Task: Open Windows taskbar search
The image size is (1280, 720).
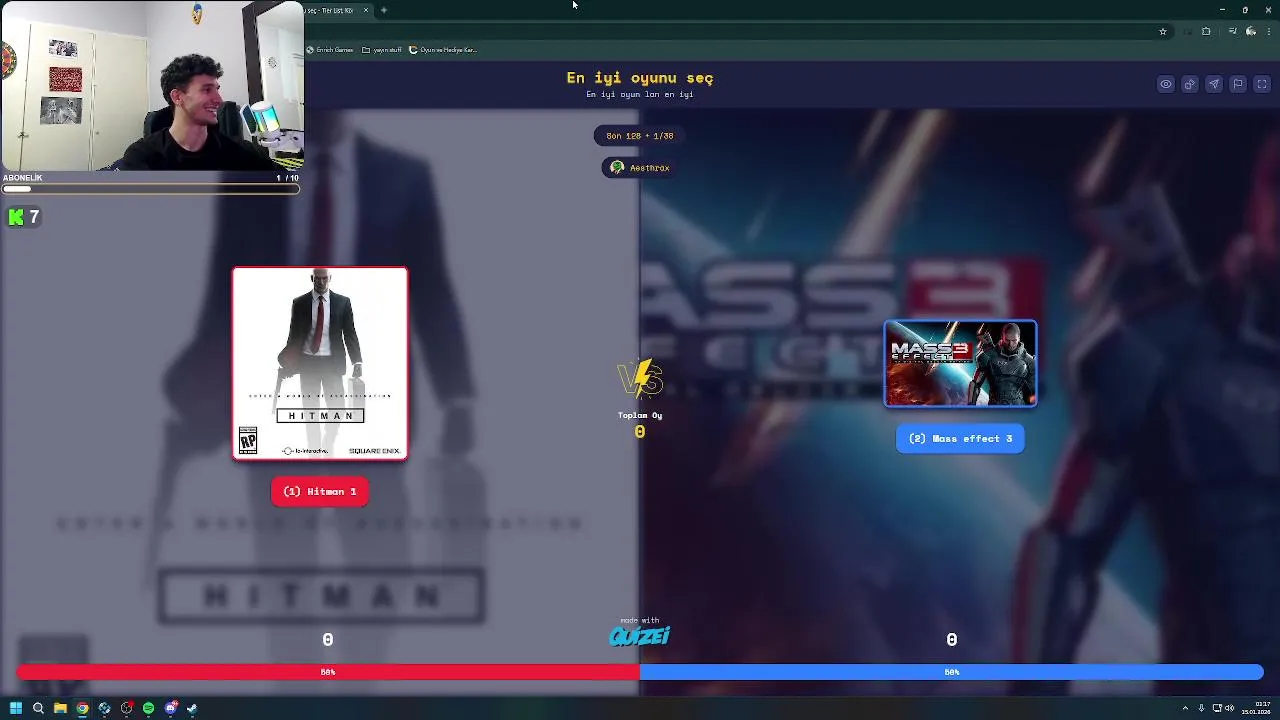Action: [x=38, y=708]
